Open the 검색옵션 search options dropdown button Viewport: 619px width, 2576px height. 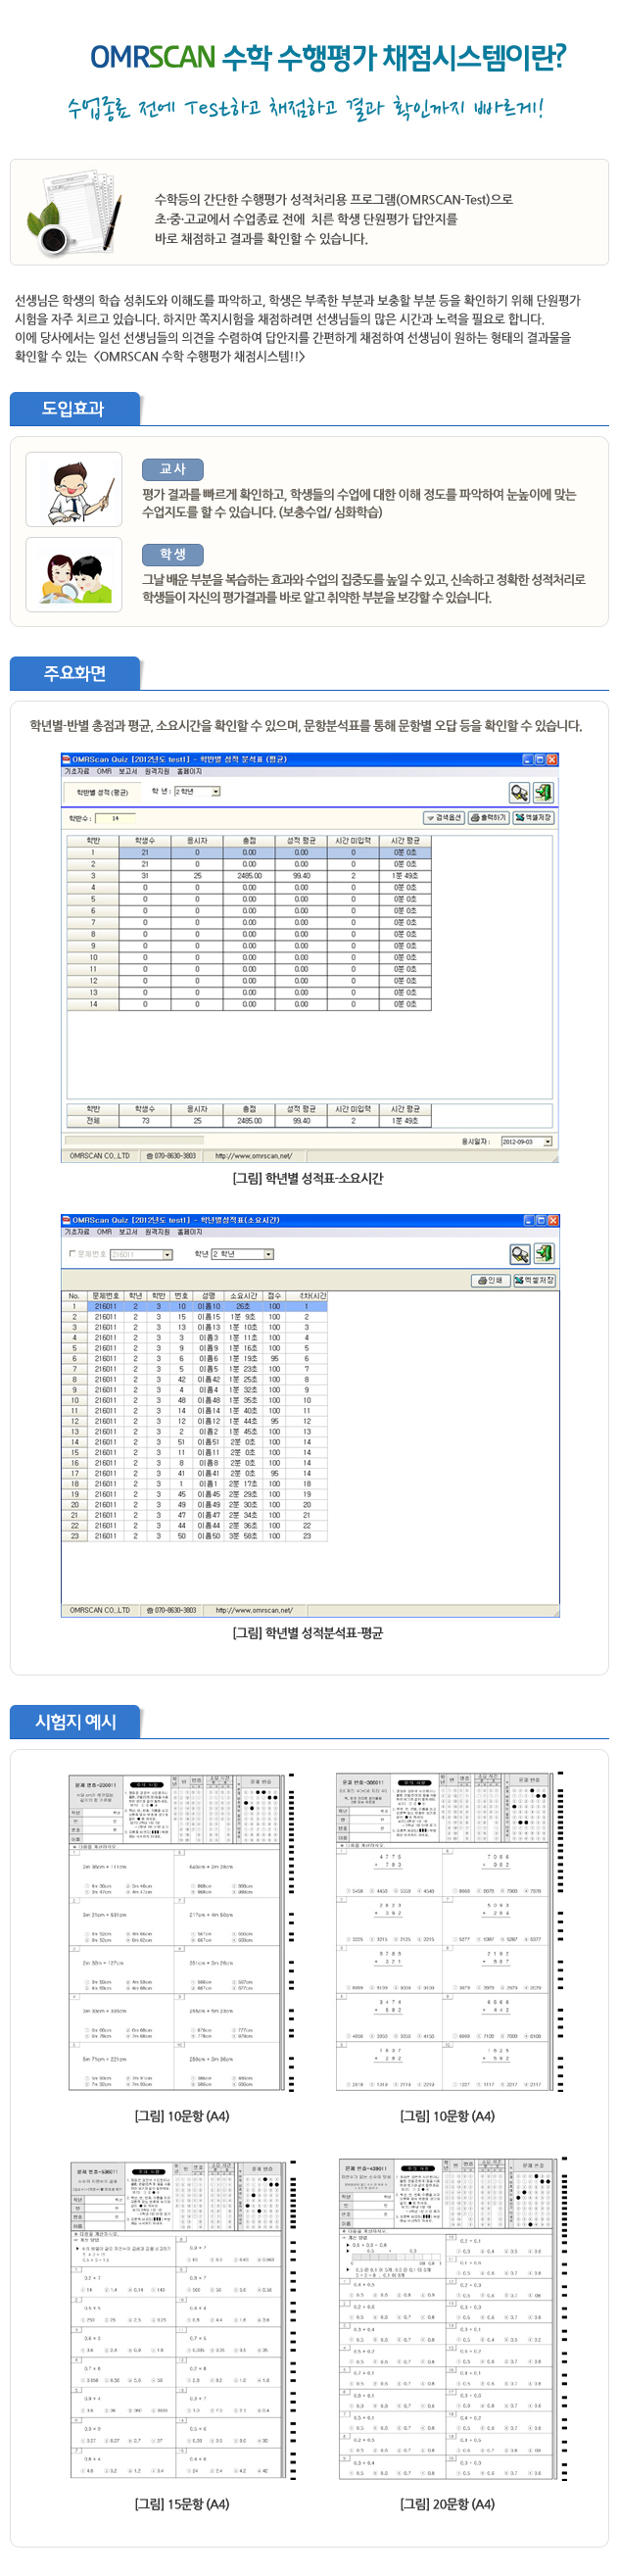click(443, 818)
